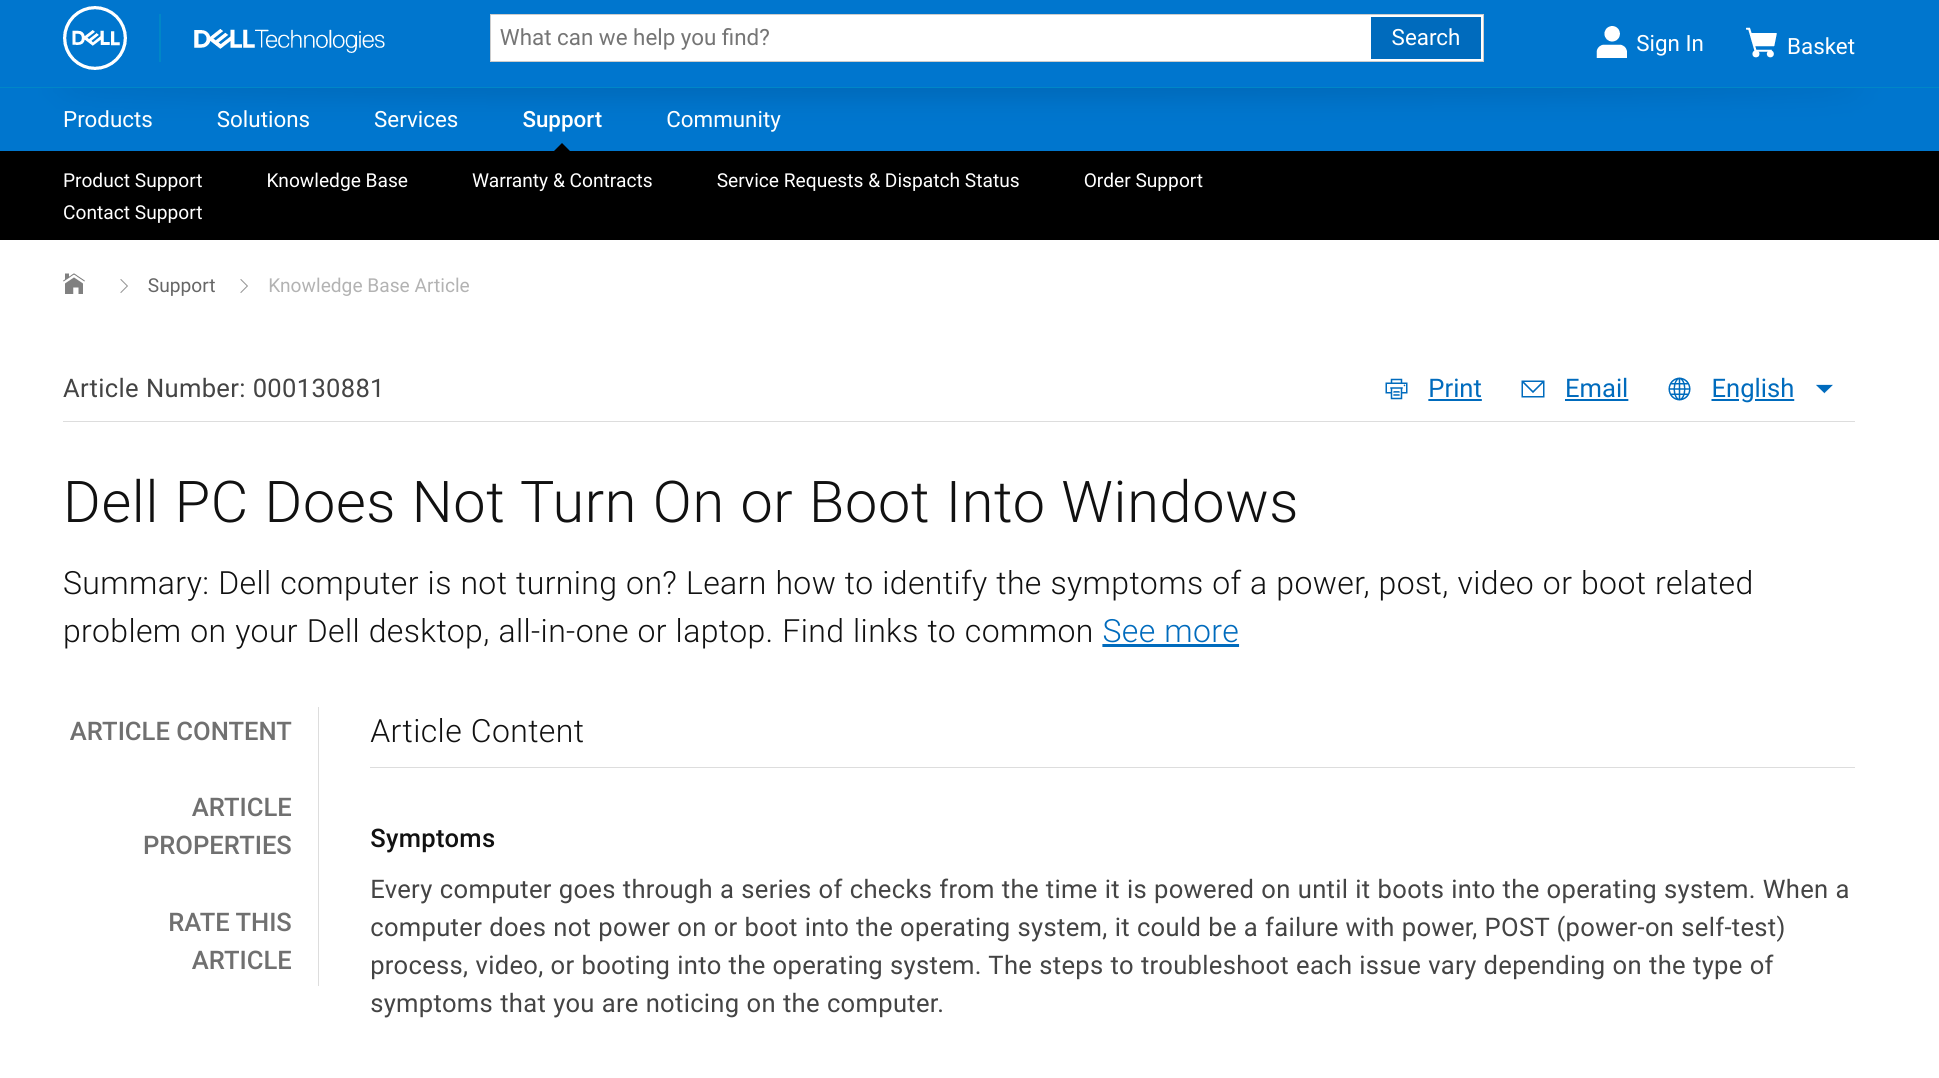The height and width of the screenshot is (1078, 1939).
Task: Click the Symptoms heading
Action: point(432,838)
